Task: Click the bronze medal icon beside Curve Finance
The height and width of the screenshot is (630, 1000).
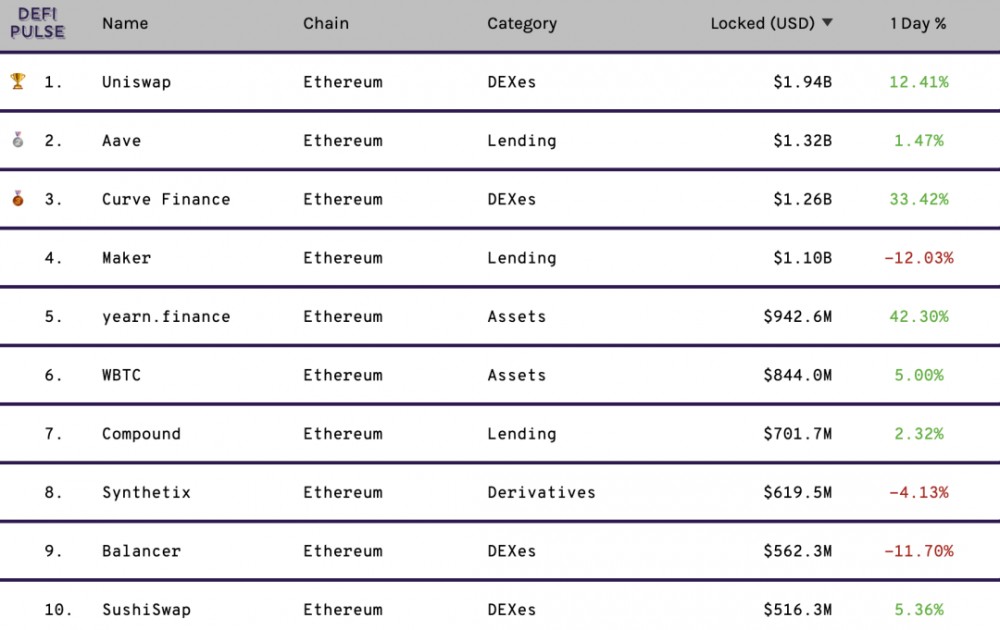Action: [18, 199]
